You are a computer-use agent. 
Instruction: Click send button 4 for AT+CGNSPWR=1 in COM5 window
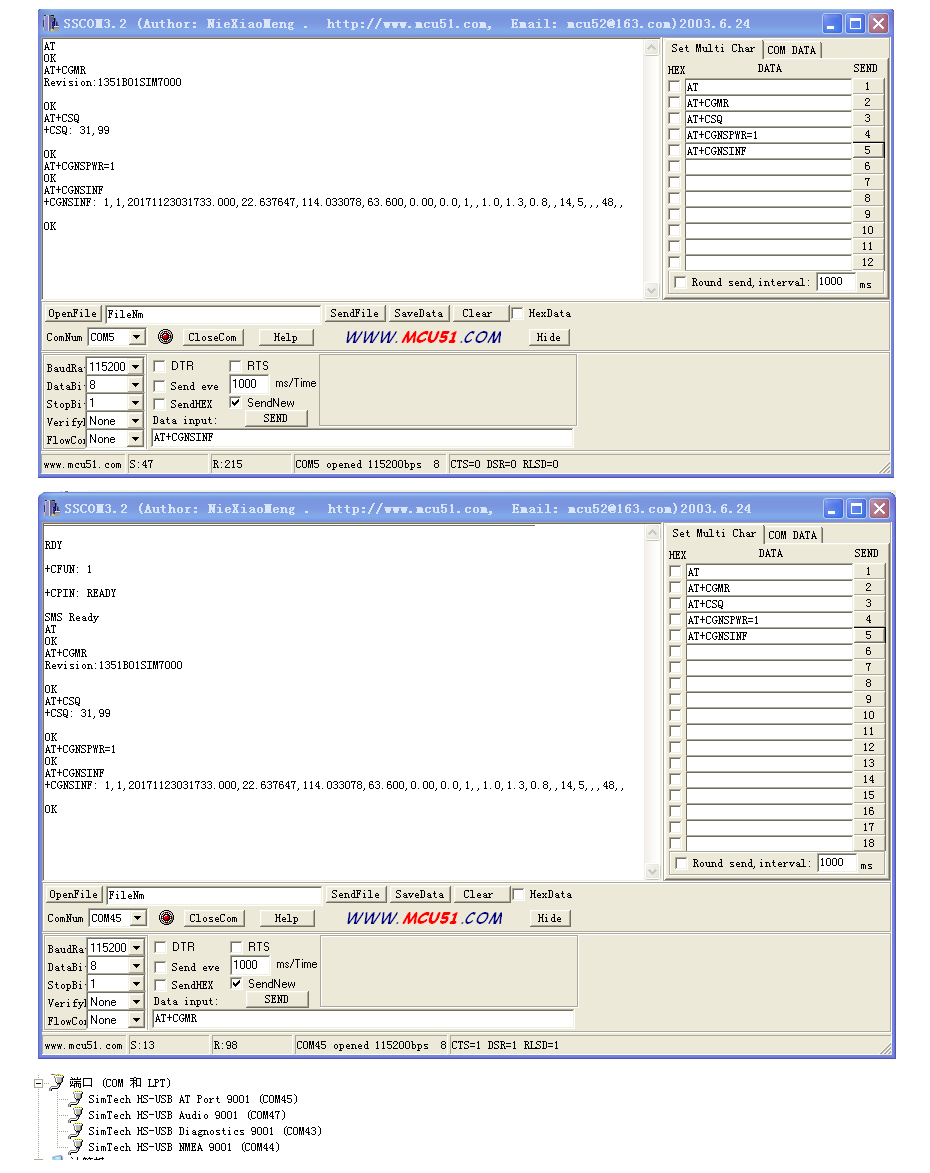[x=868, y=135]
